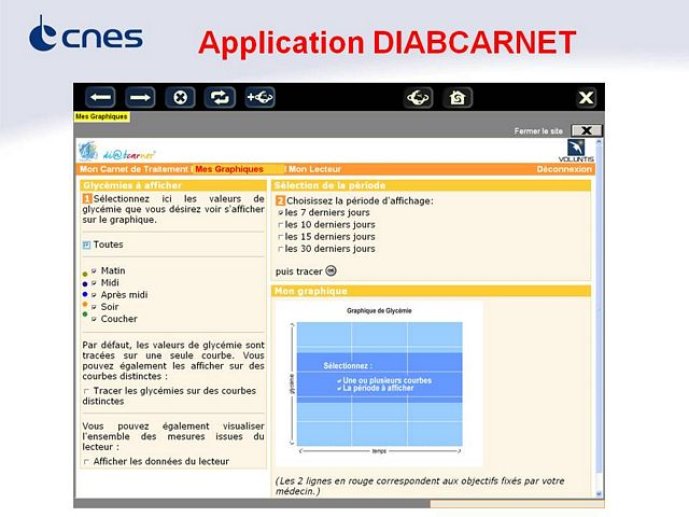Close the browser with the white X icon
This screenshot has height=517, width=689.
(586, 98)
